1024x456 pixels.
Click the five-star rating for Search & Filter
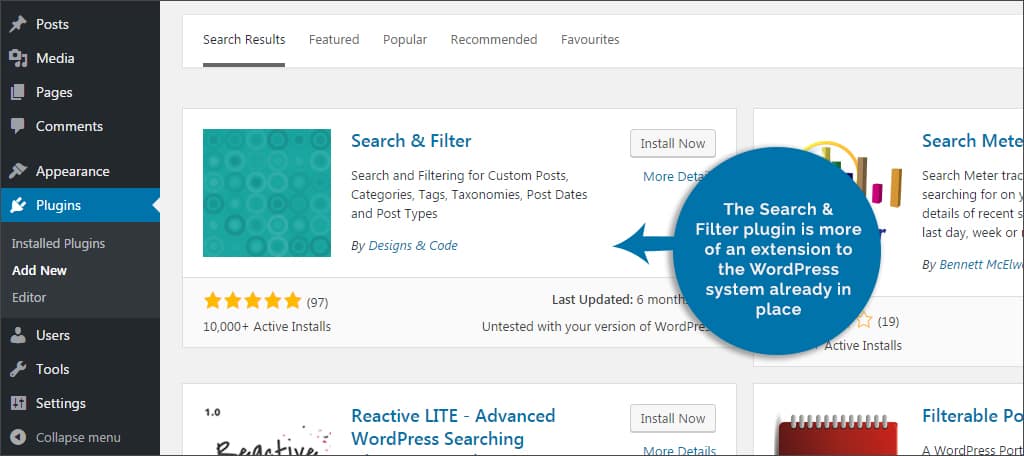click(252, 301)
